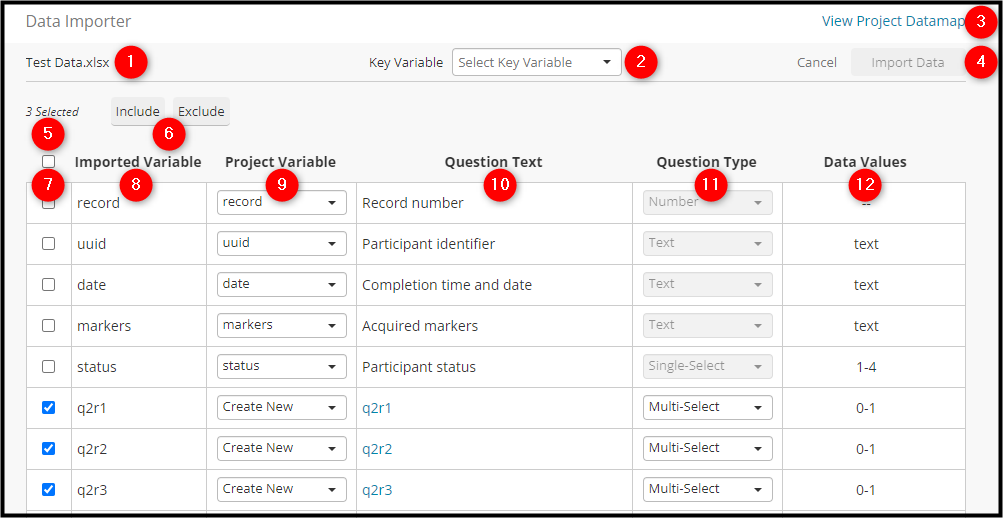The image size is (1003, 518).
Task: Click the 0-1 data value for q2r3
Action: point(865,490)
